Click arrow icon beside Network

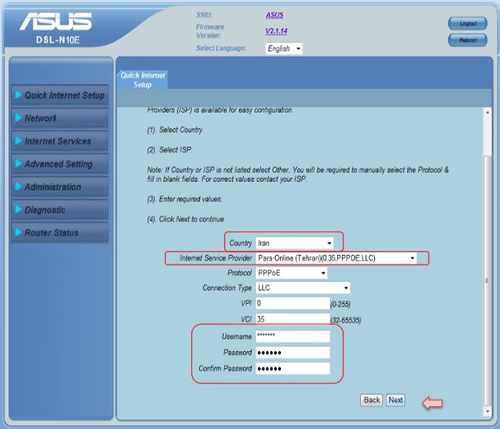(18, 118)
